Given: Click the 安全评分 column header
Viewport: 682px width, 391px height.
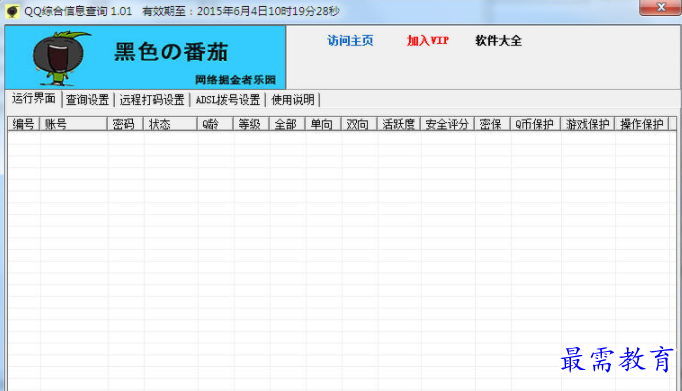Looking at the screenshot, I should 447,124.
